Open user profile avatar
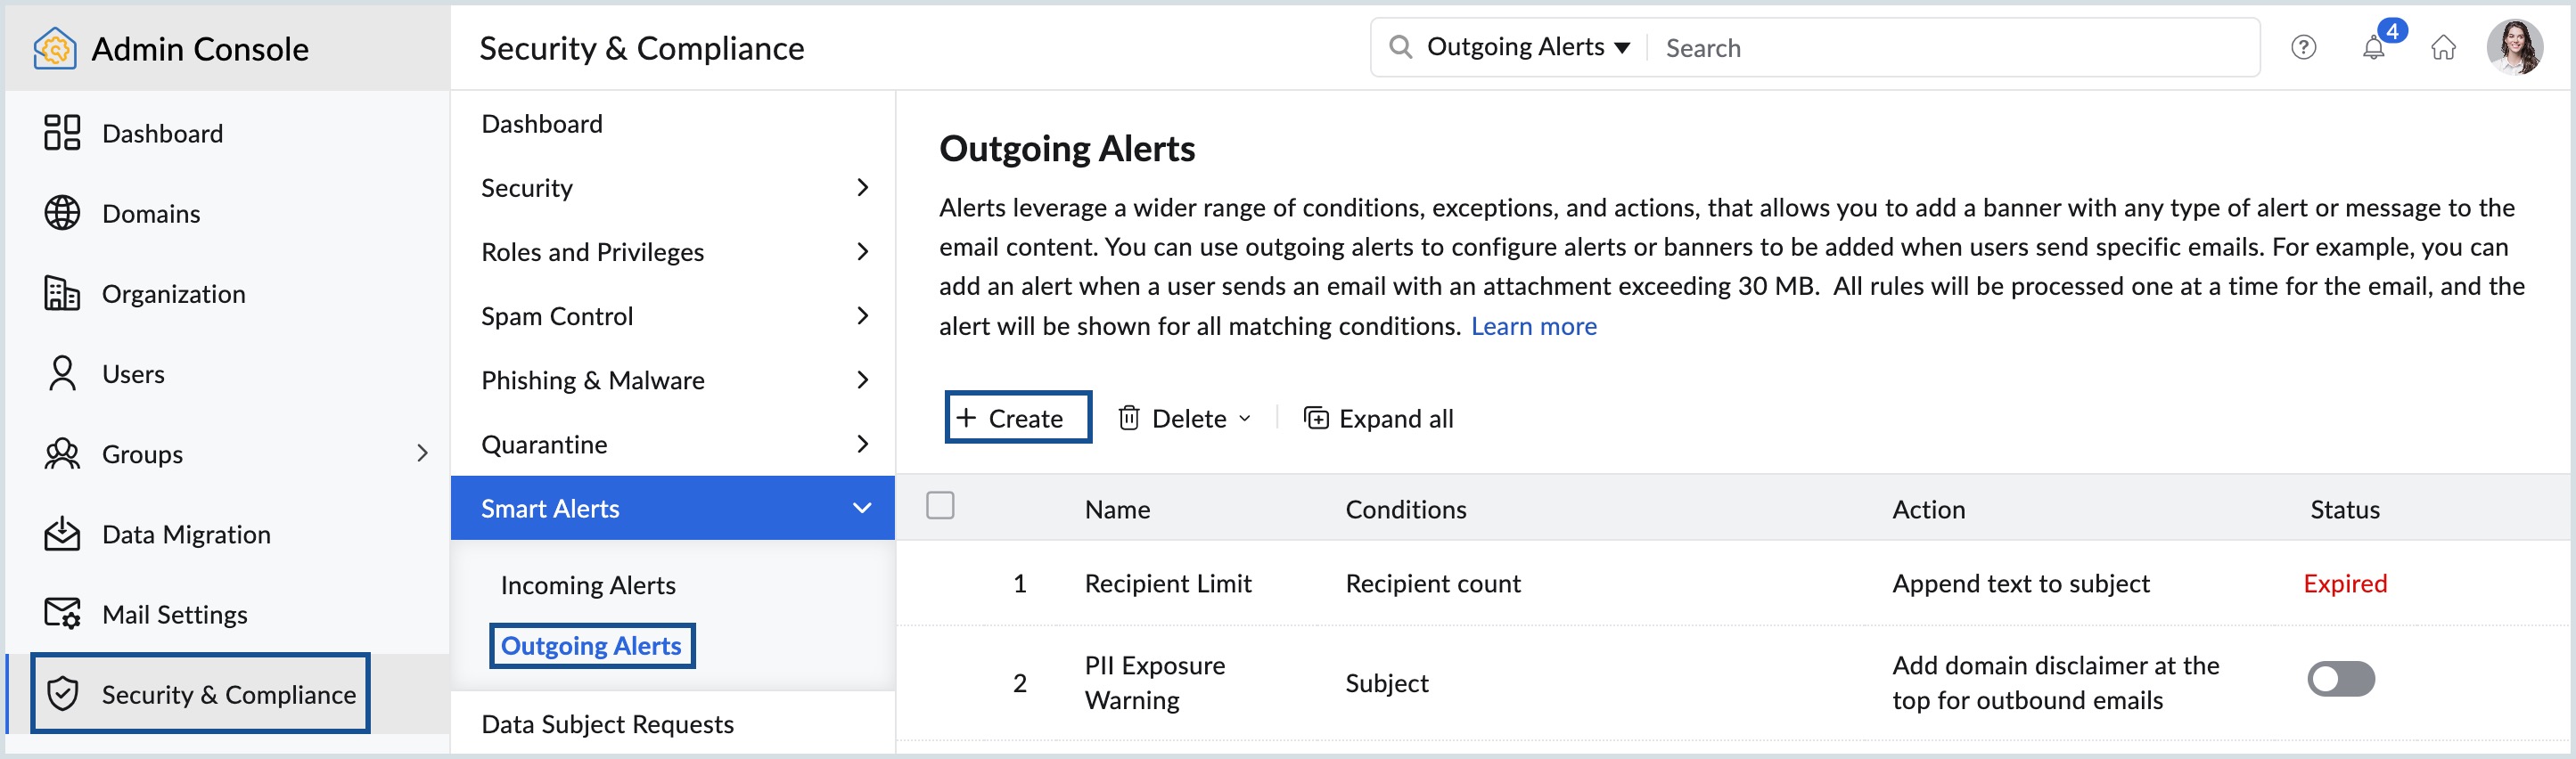2576x759 pixels. [2513, 47]
